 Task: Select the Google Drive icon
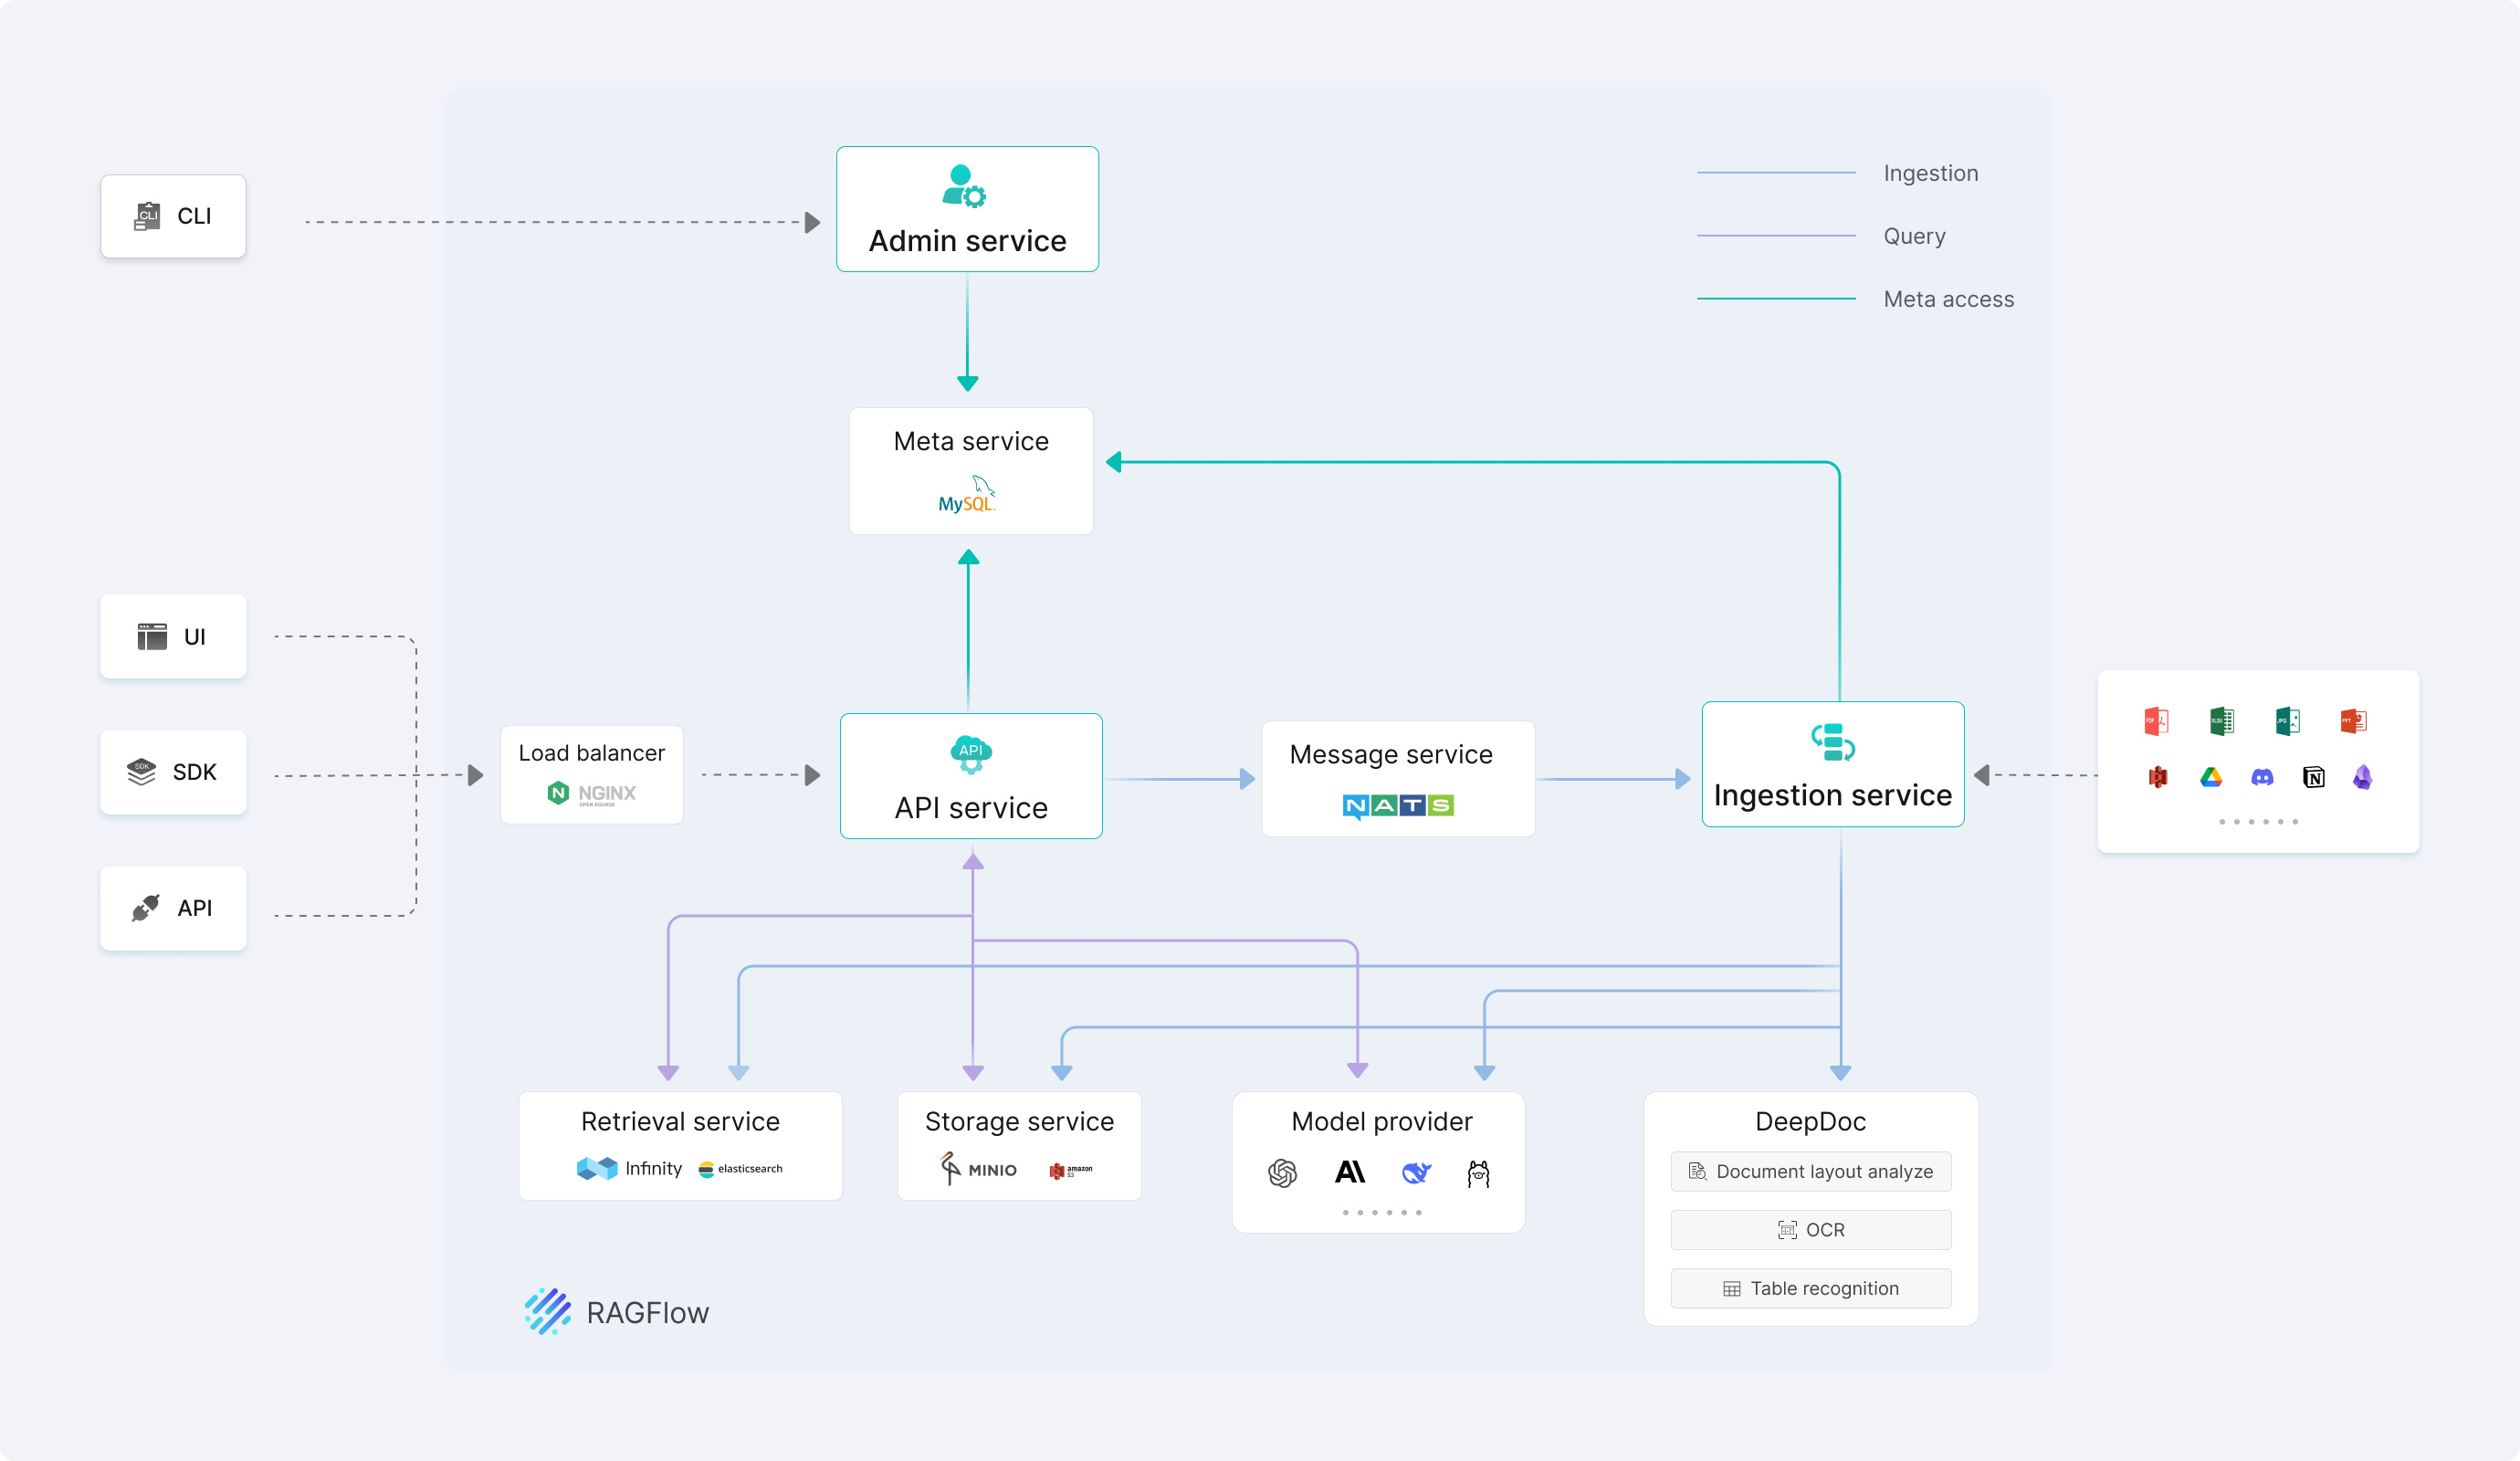[x=2211, y=777]
